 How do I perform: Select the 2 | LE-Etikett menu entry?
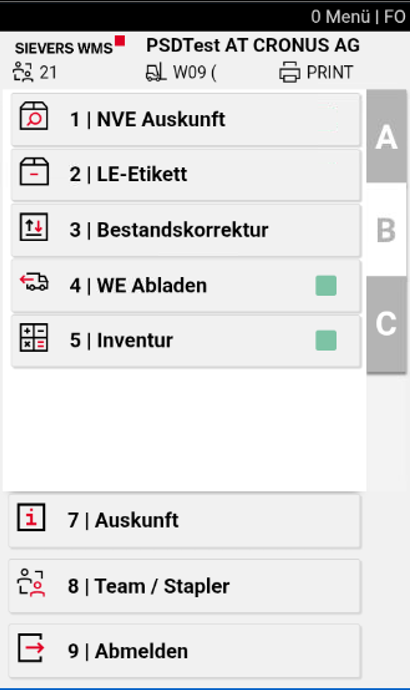(x=186, y=175)
